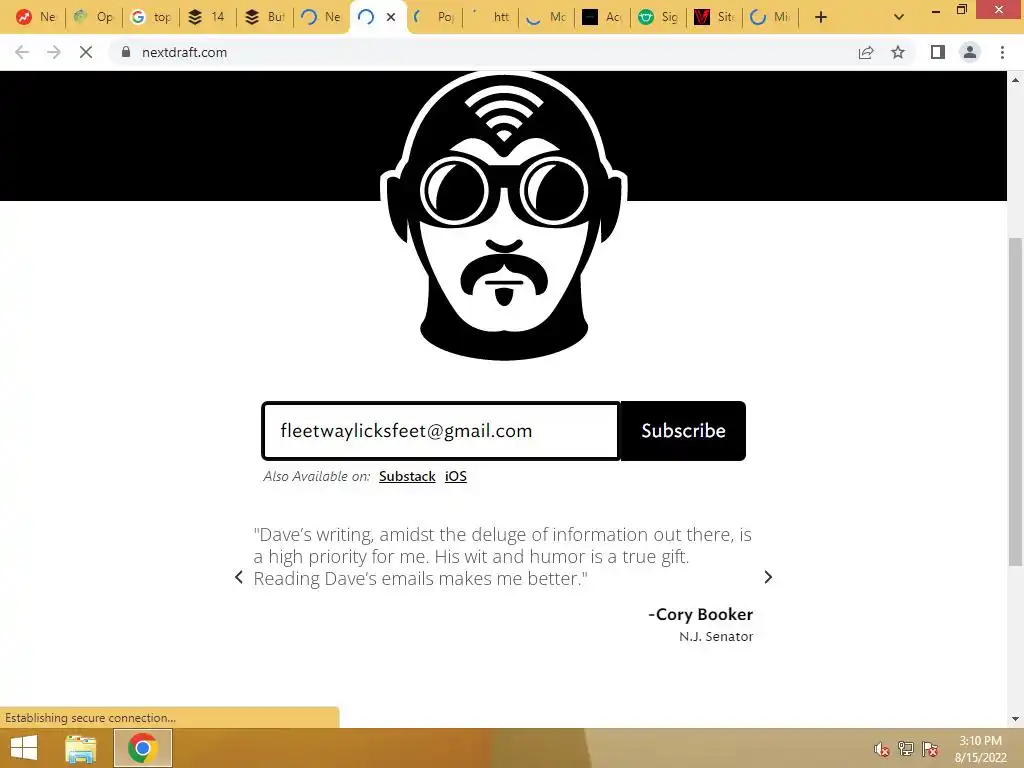Screen dimensions: 1024x768
Task: Switch to the 'Sit' tab
Action: click(715, 17)
